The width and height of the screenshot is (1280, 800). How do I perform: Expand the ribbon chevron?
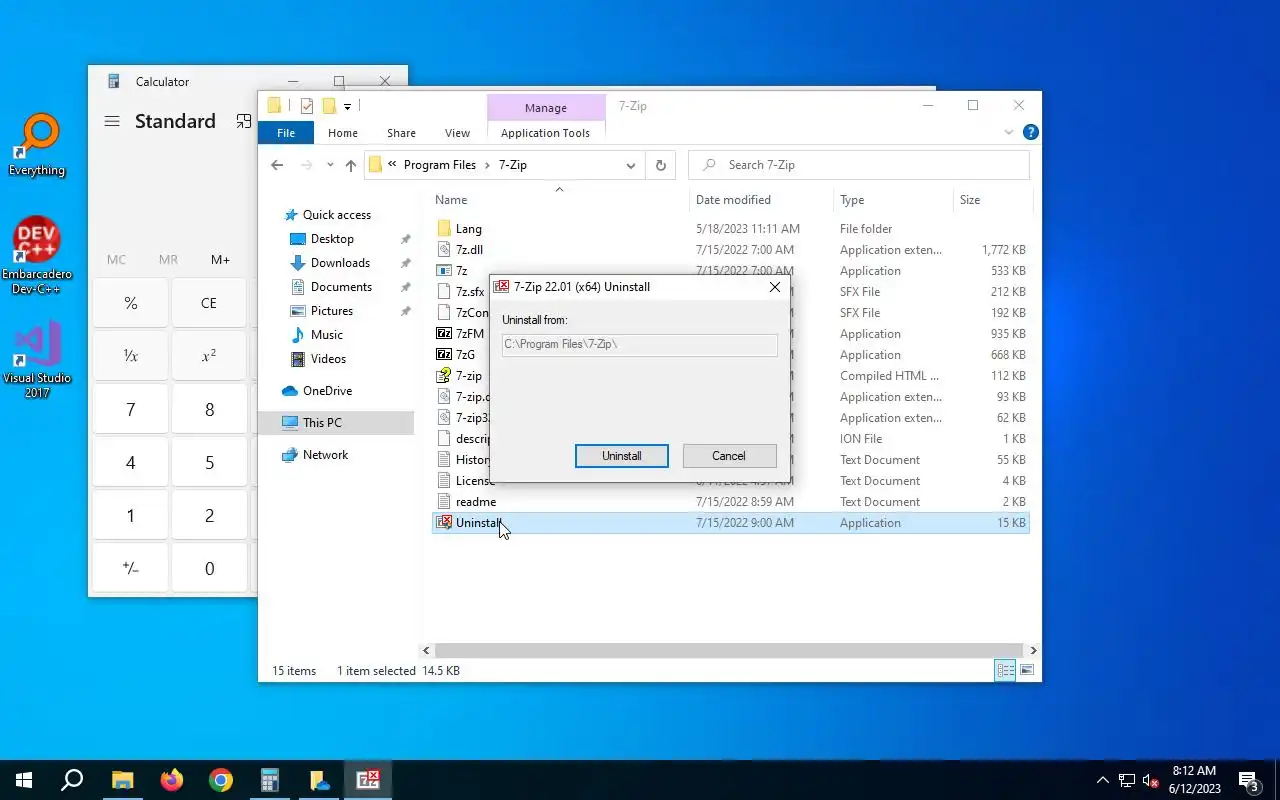(x=1009, y=132)
